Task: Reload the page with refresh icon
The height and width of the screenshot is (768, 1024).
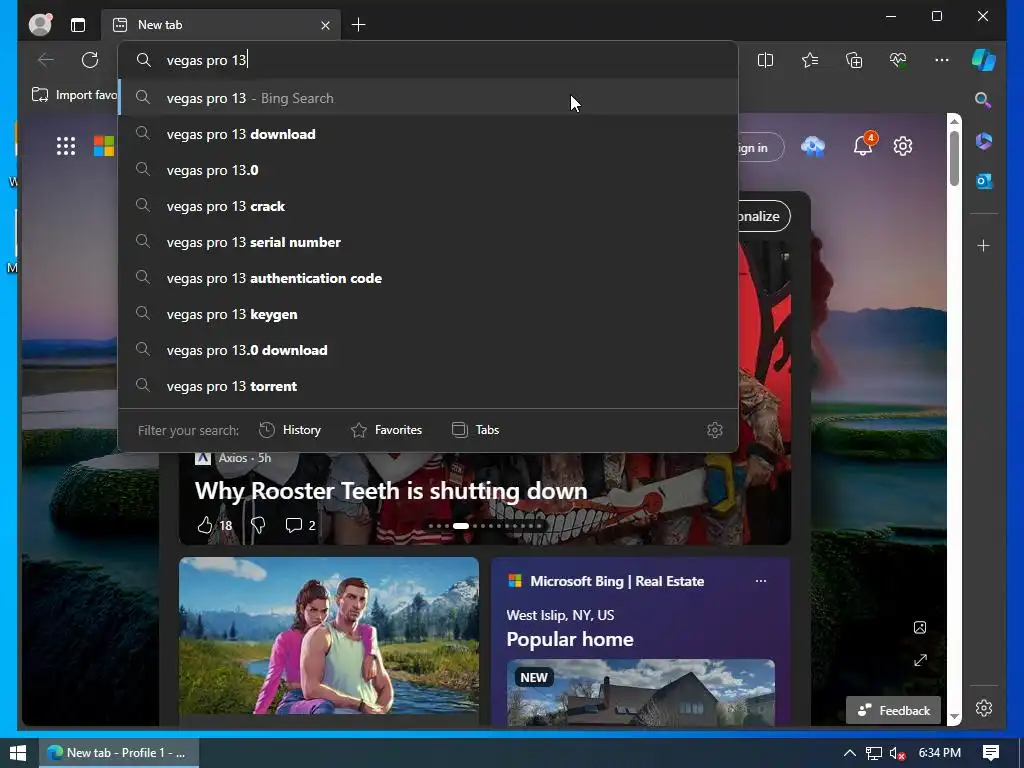Action: point(90,60)
